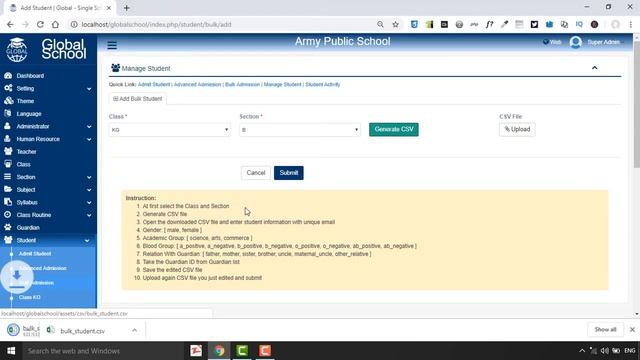The image size is (640, 360).
Task: Click the Generate CSV button
Action: point(394,129)
